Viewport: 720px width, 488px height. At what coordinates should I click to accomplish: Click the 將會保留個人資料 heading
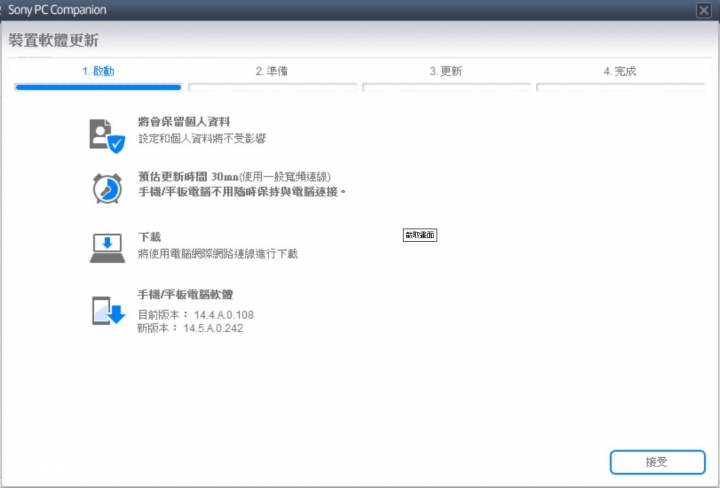pyautogui.click(x=184, y=122)
